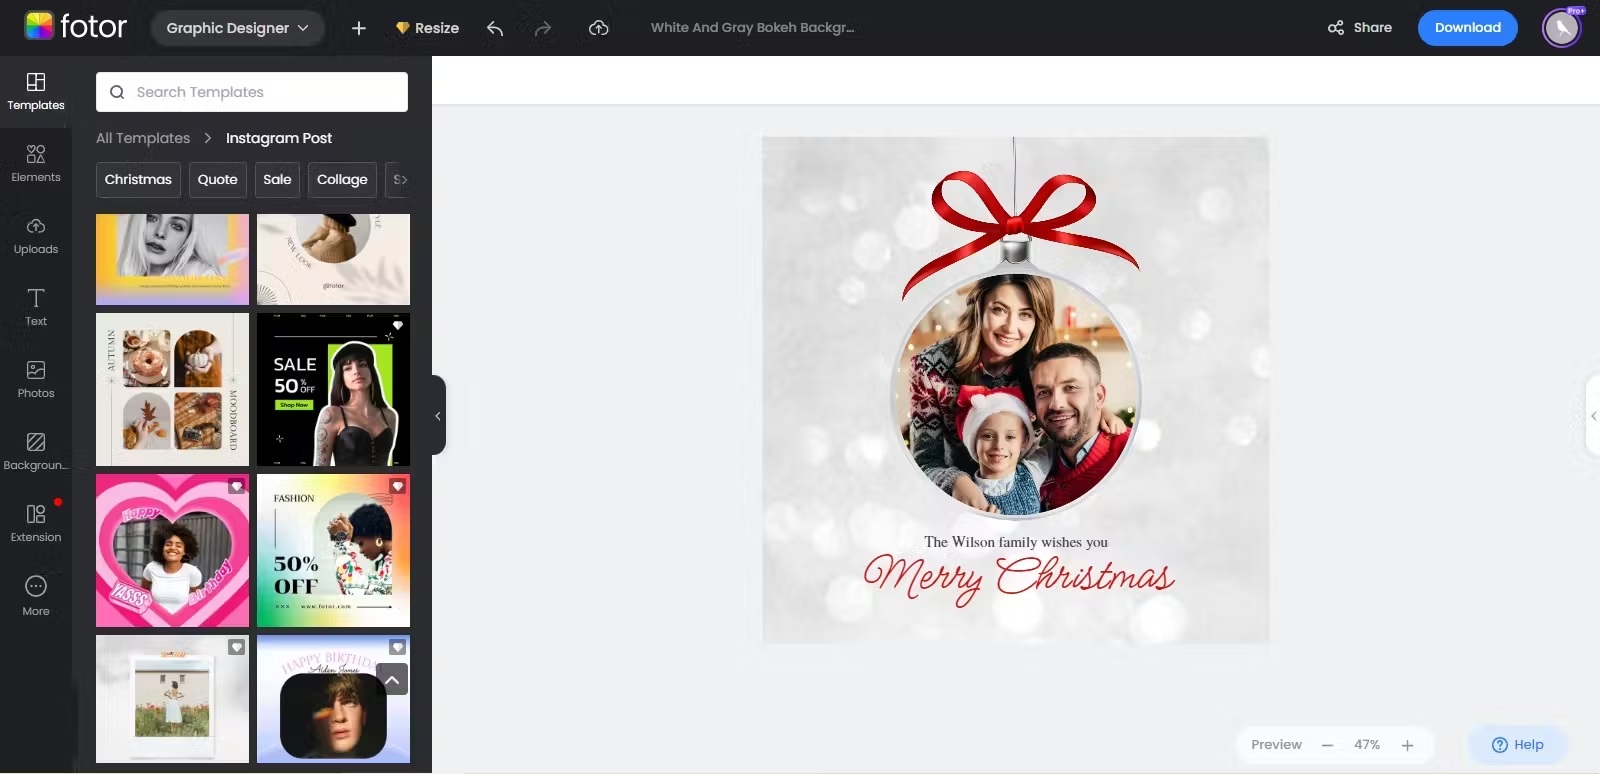Viewport: 1600px width, 774px height.
Task: Open the Uploads panel
Action: [36, 236]
